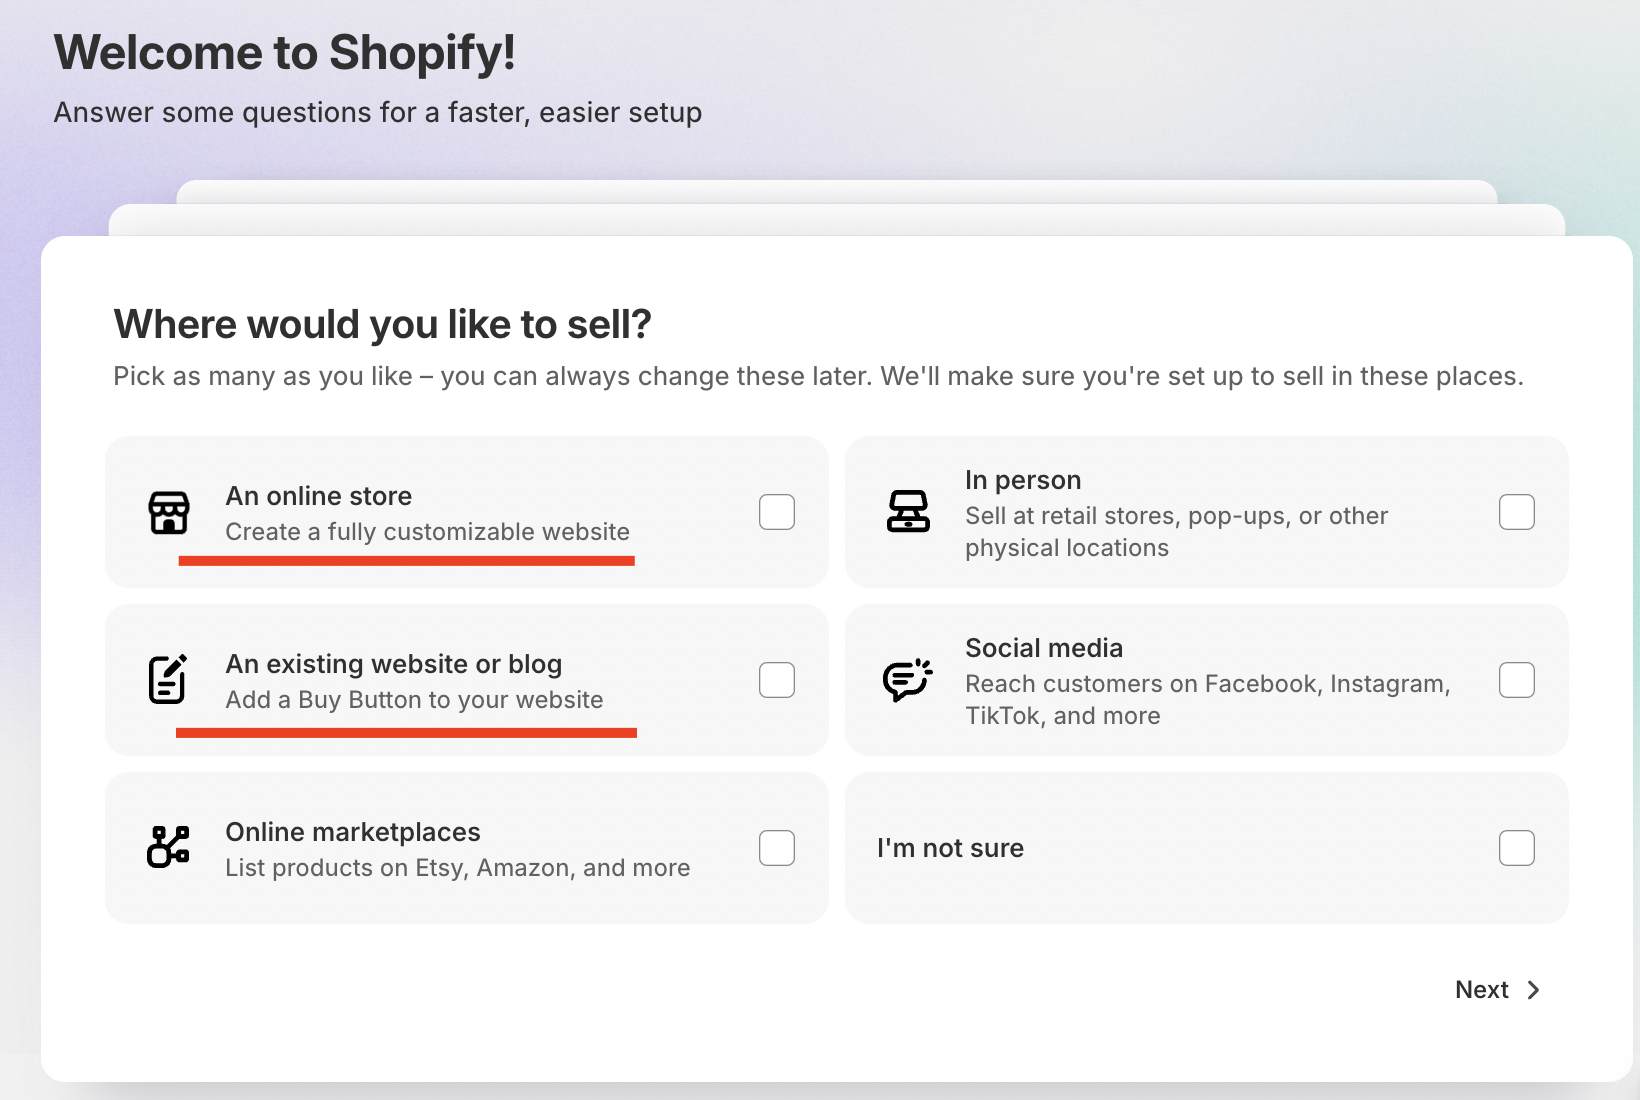The height and width of the screenshot is (1100, 1640).
Task: Click 'Reach customers on Facebook, Instagram' description
Action: [x=1208, y=700]
